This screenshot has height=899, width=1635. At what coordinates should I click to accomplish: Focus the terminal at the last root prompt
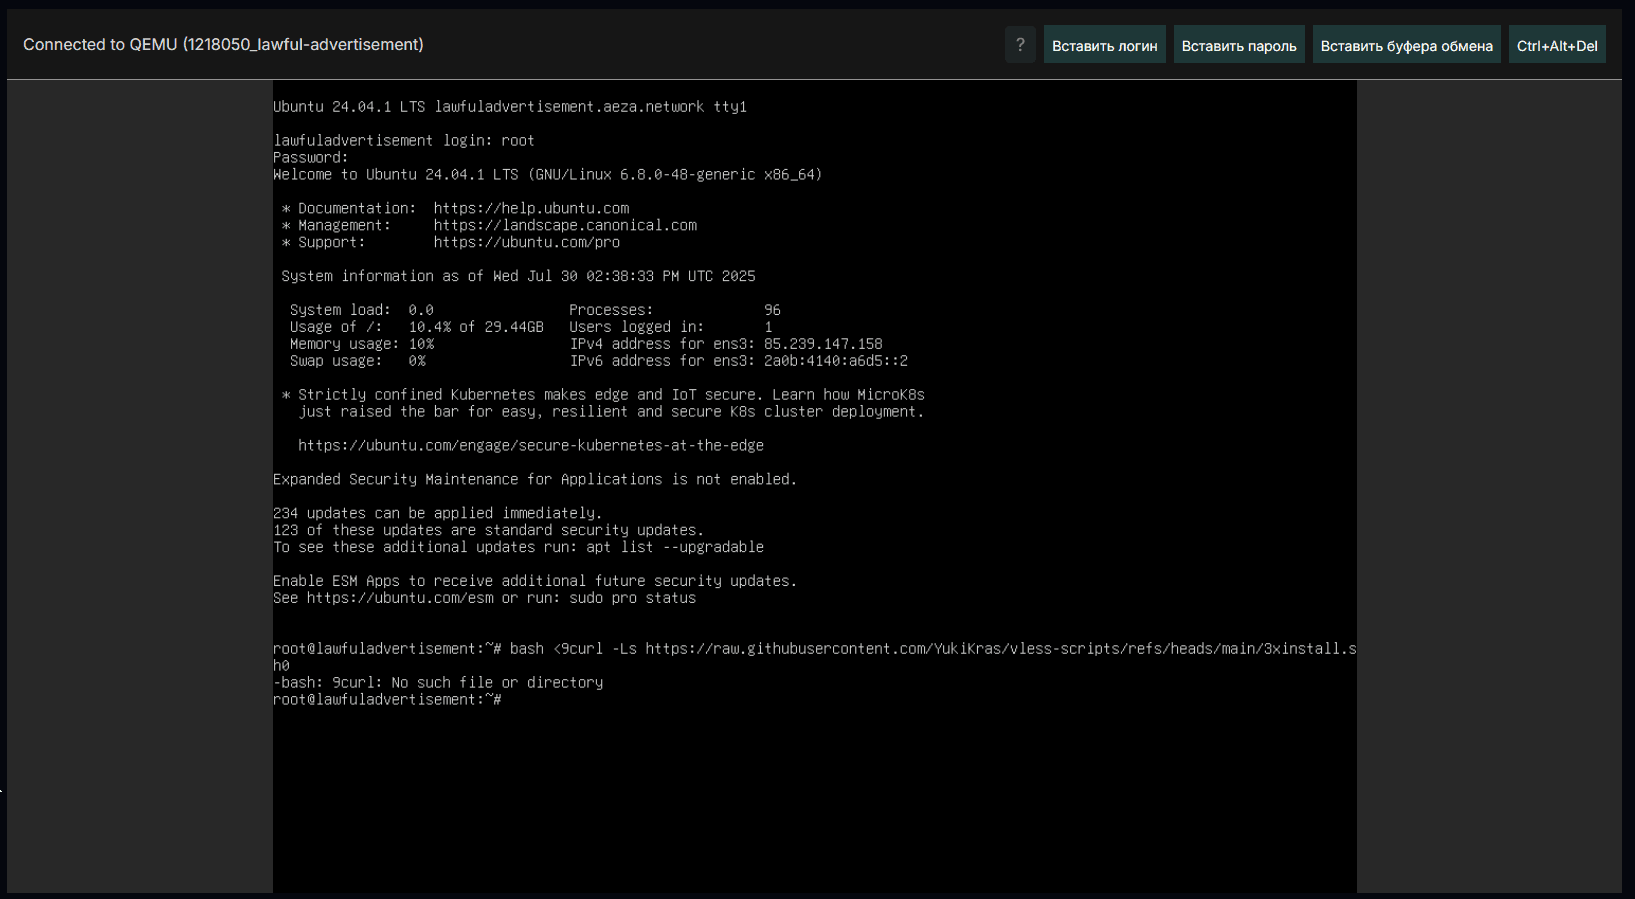508,700
